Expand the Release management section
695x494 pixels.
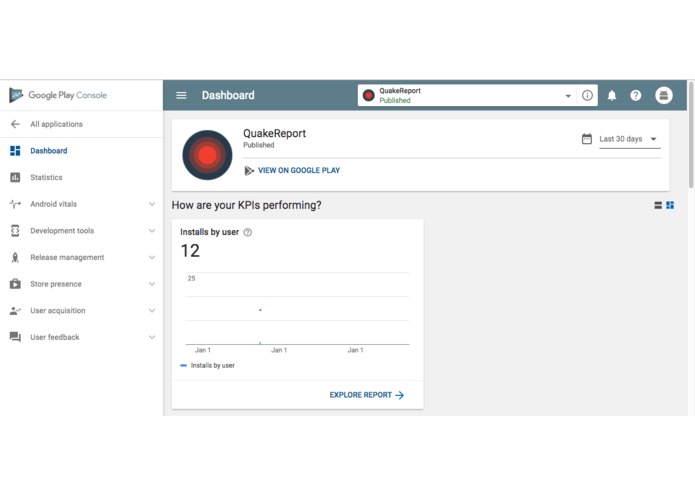click(x=152, y=257)
